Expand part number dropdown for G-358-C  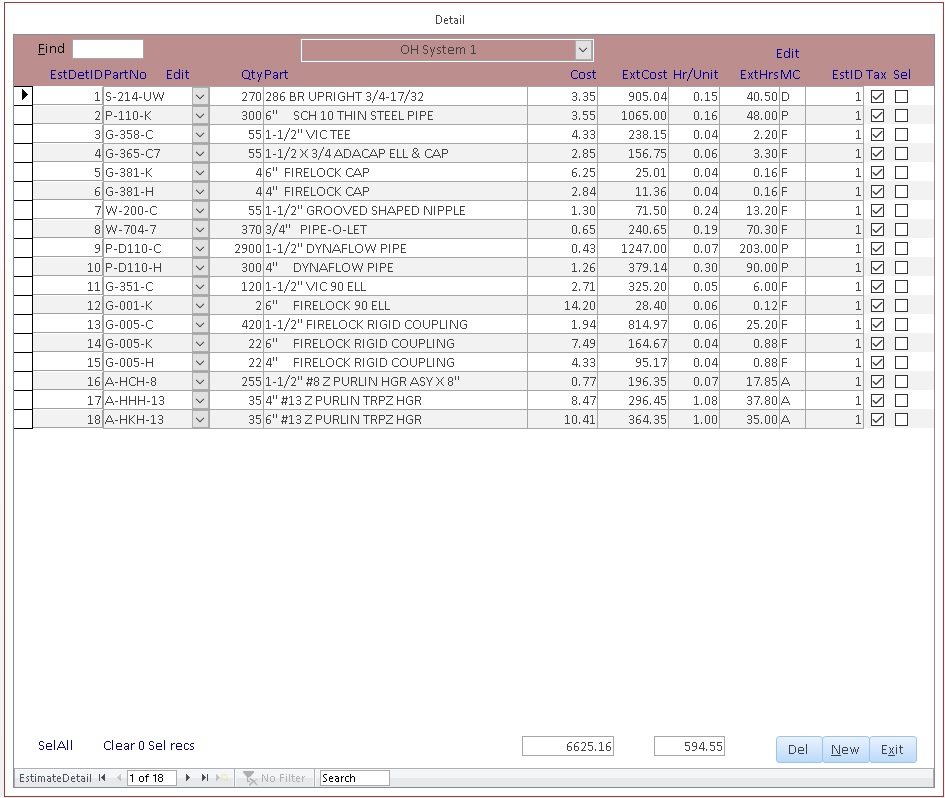pos(200,135)
